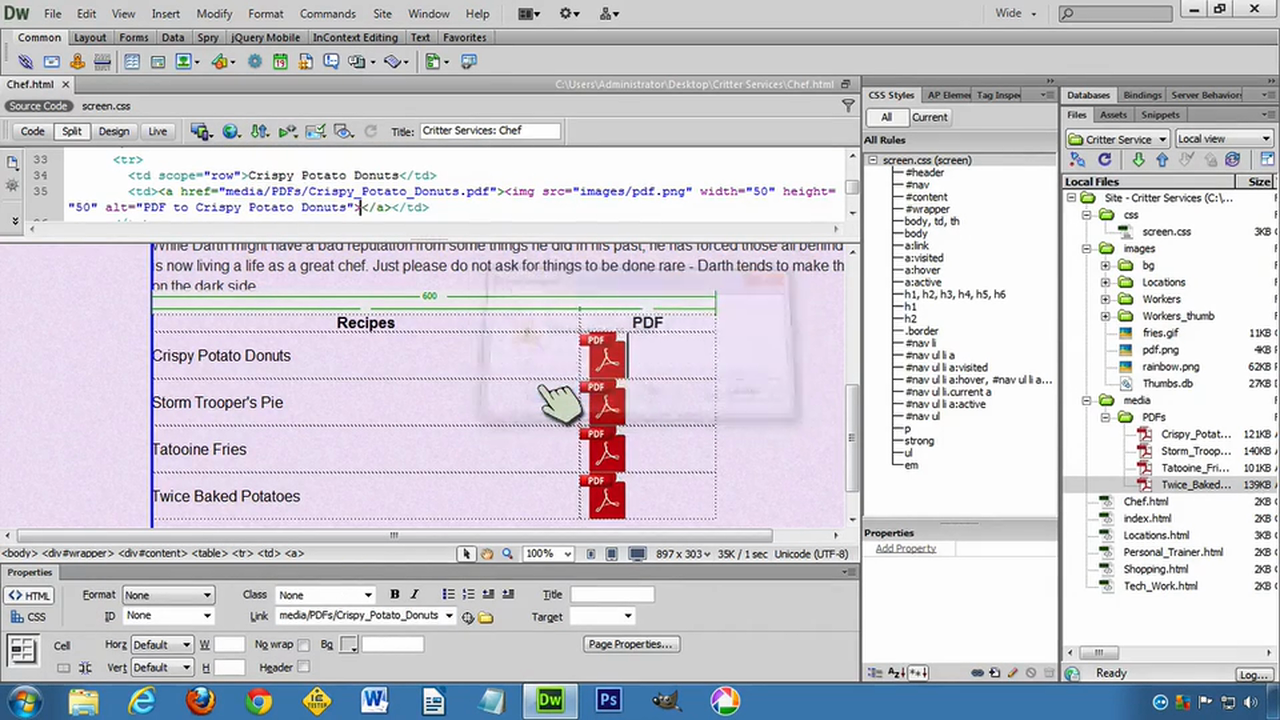1280x720 pixels.
Task: Select the screen.css related file label
Action: (x=105, y=106)
